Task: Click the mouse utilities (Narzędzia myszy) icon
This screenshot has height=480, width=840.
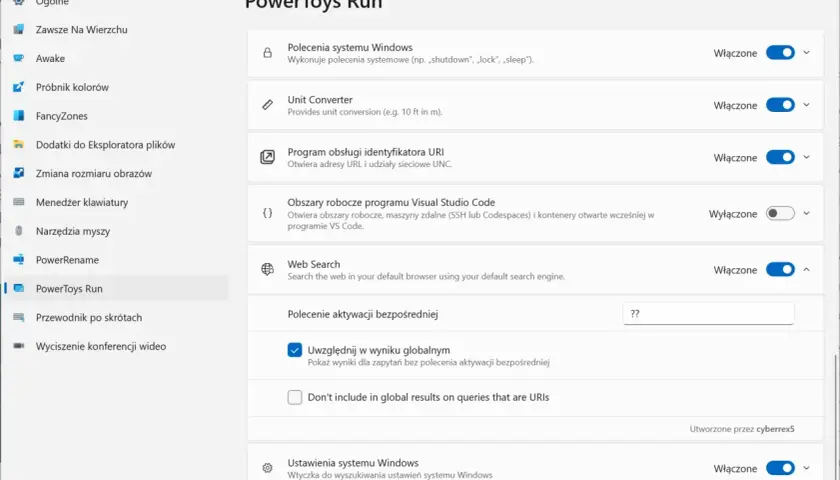Action: [19, 231]
